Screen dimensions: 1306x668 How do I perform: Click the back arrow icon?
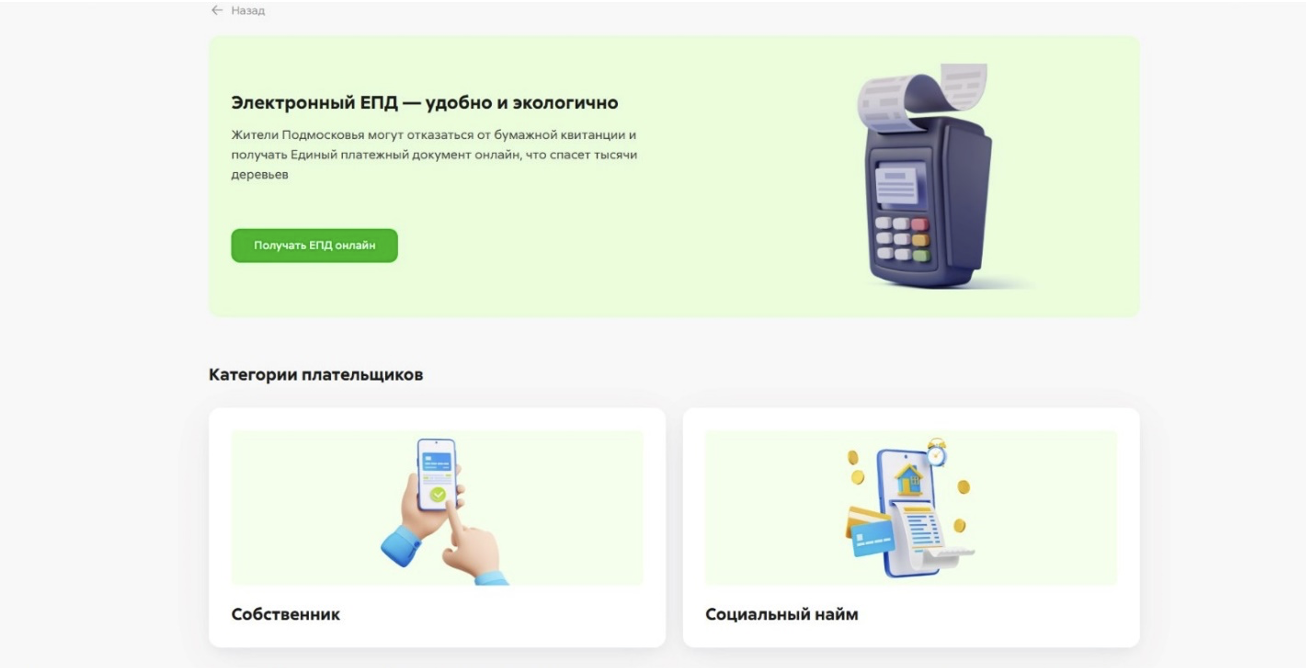click(217, 10)
